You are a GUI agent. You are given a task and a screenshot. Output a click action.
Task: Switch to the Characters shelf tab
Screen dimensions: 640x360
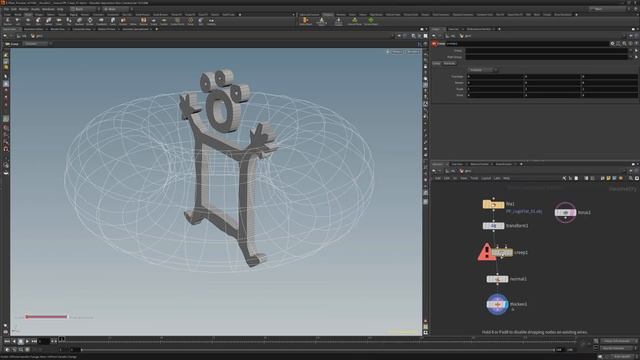tap(98, 15)
